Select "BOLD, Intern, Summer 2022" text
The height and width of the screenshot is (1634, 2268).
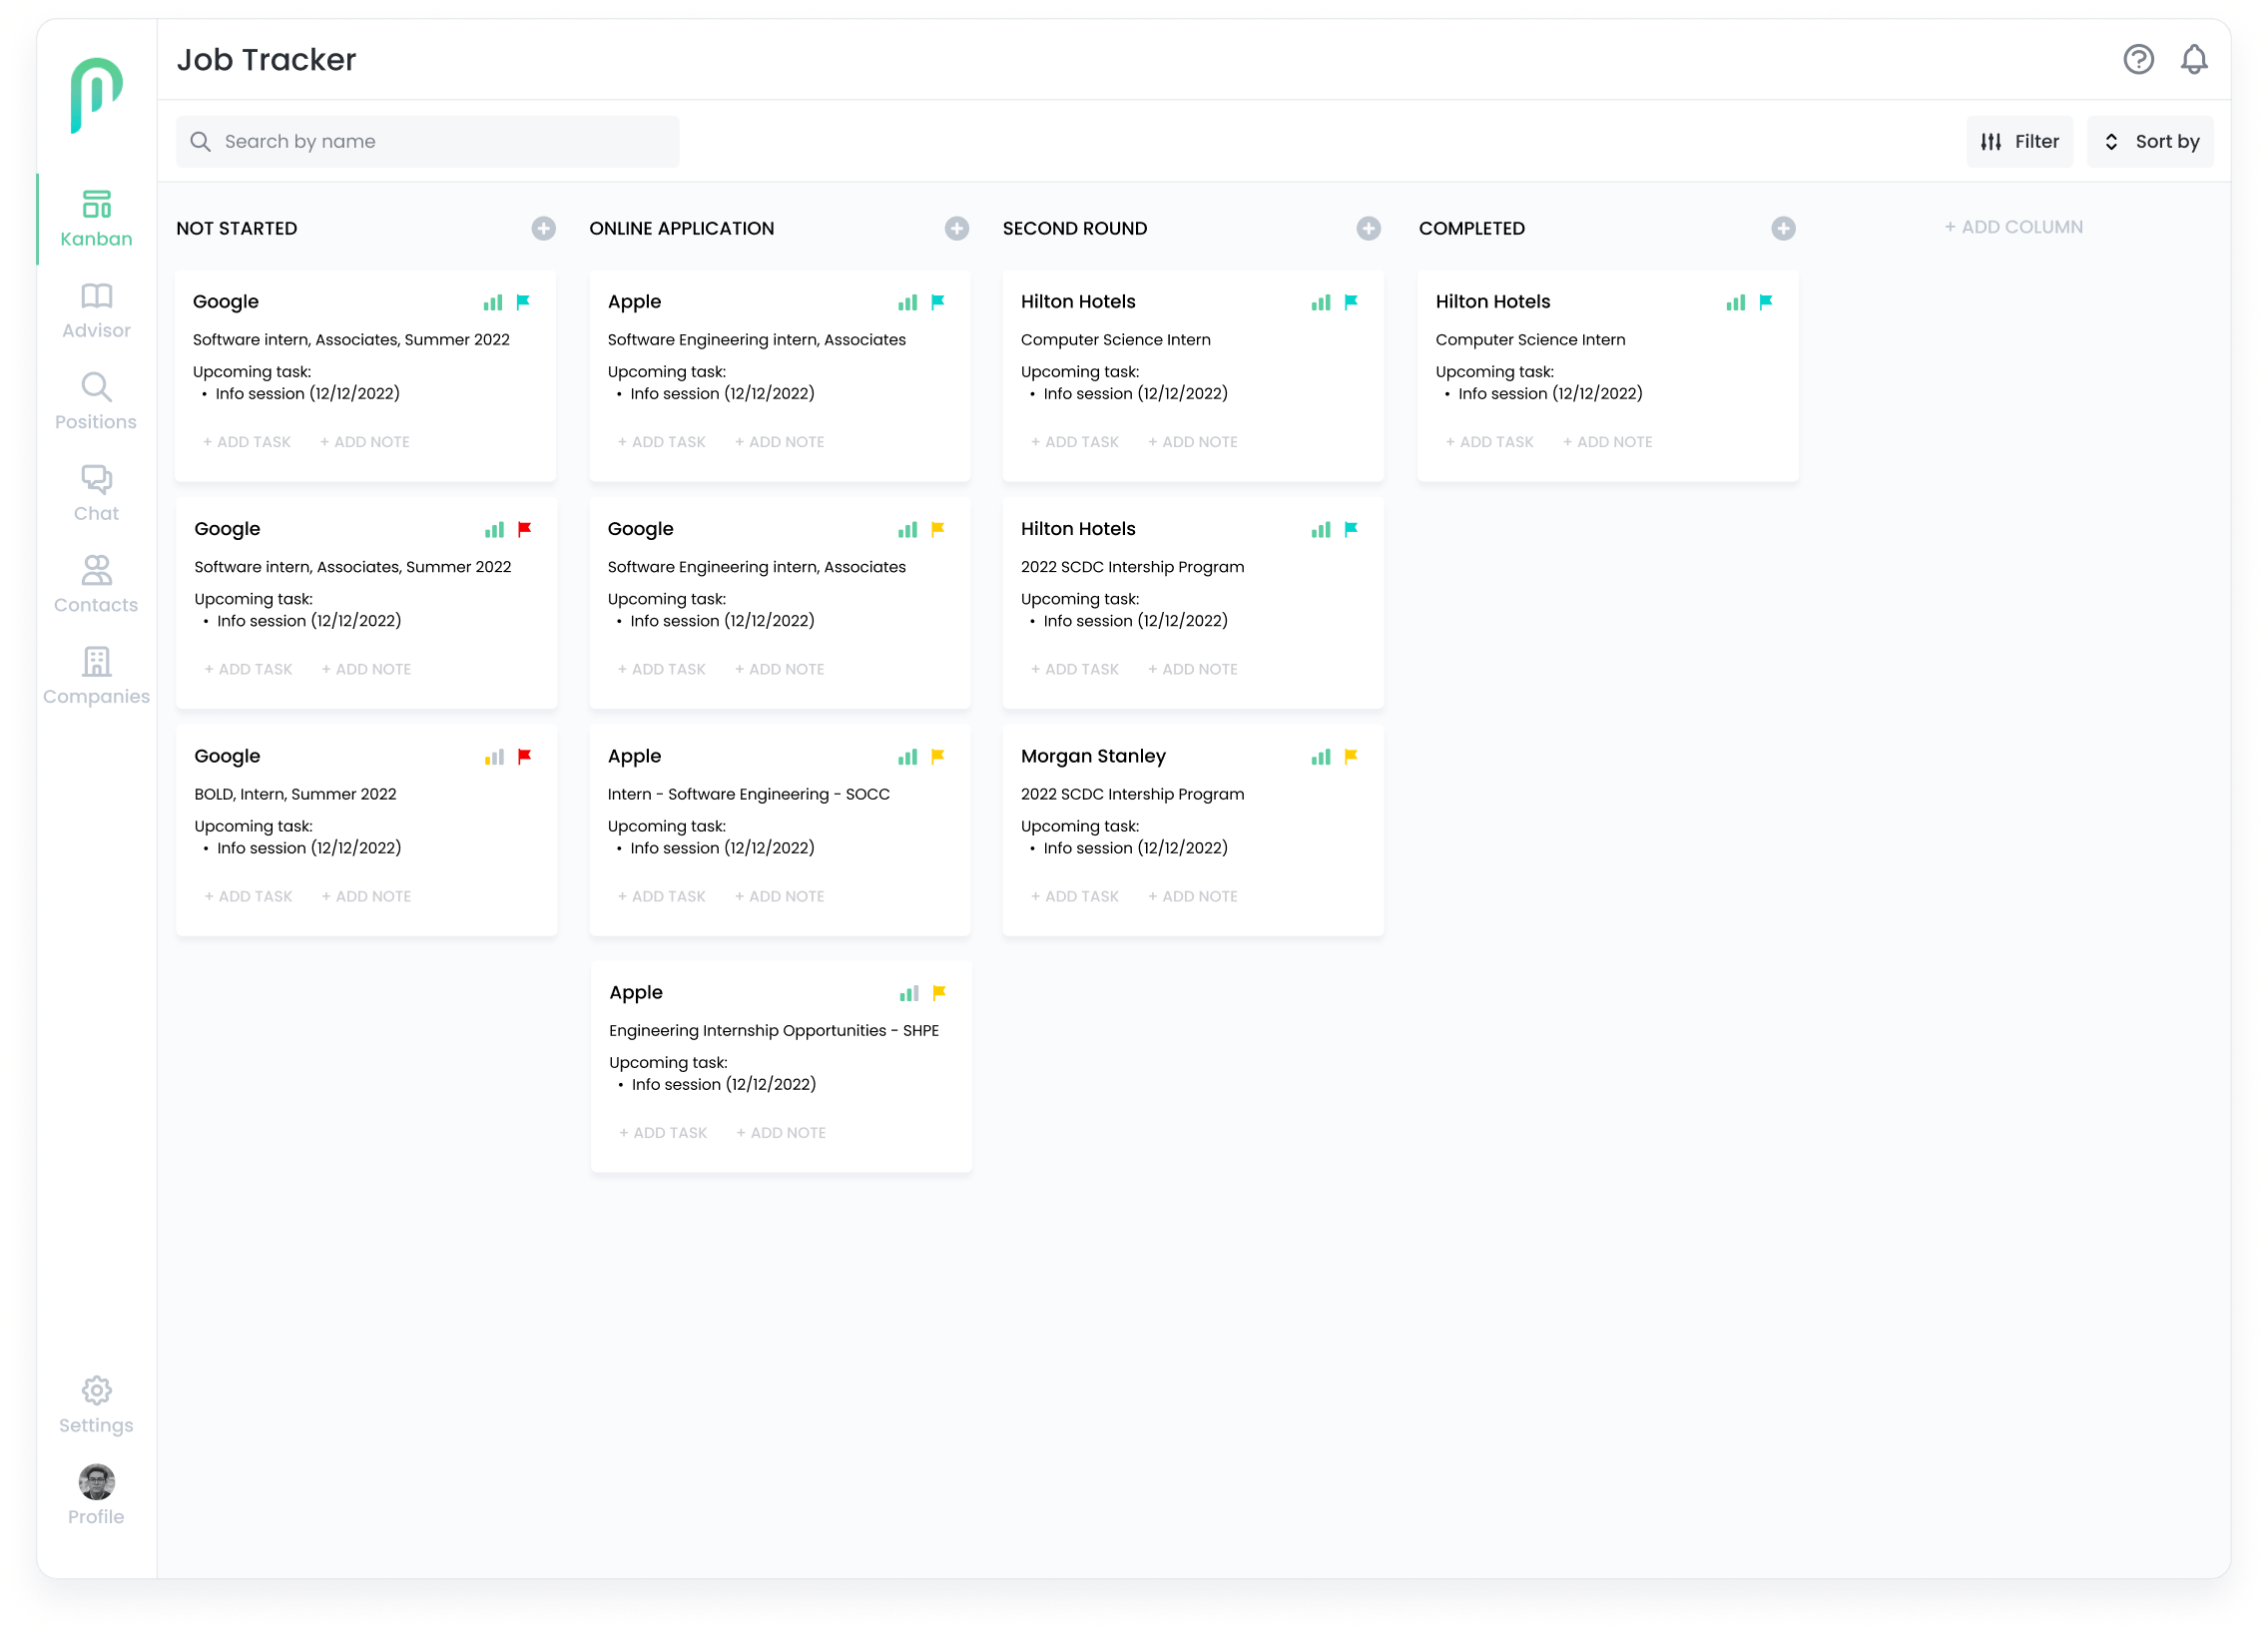295,794
